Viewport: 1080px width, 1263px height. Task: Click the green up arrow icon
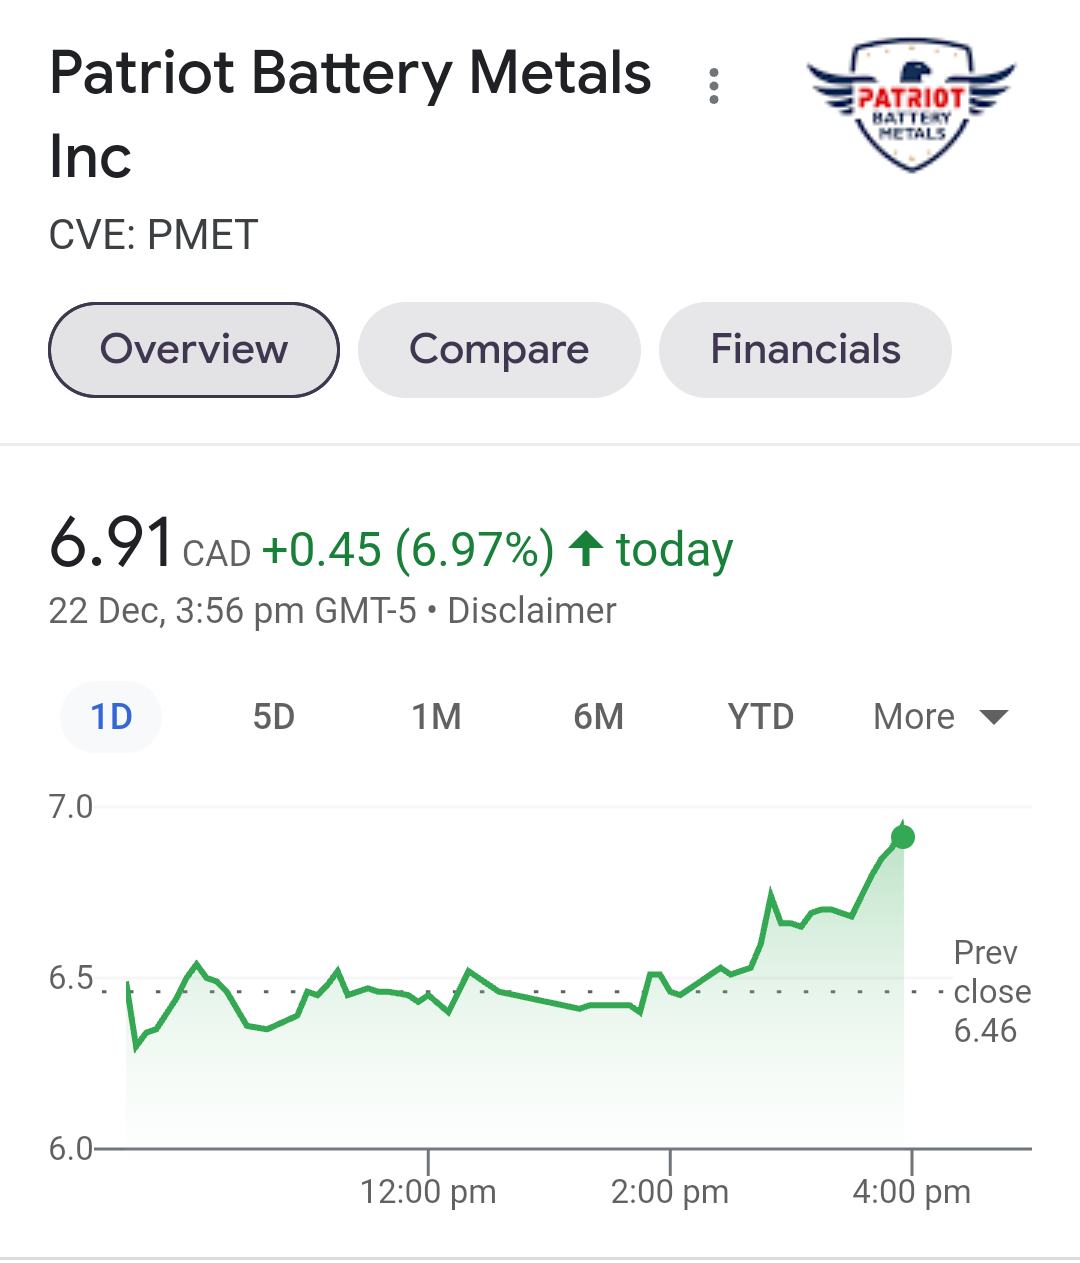(x=586, y=549)
